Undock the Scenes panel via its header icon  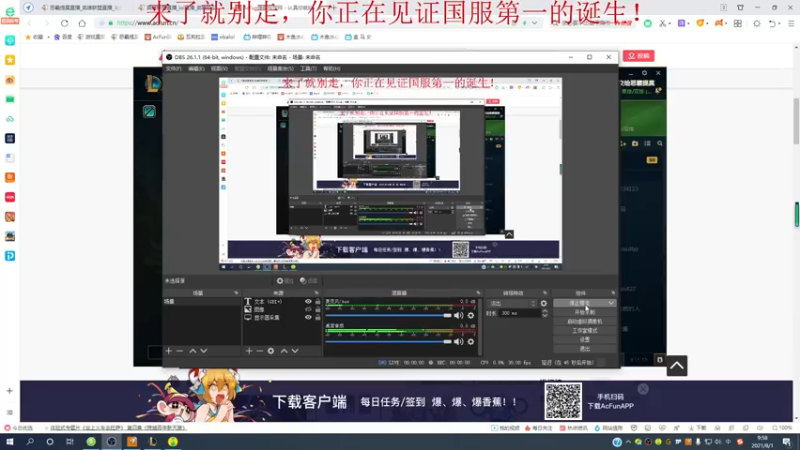236,293
